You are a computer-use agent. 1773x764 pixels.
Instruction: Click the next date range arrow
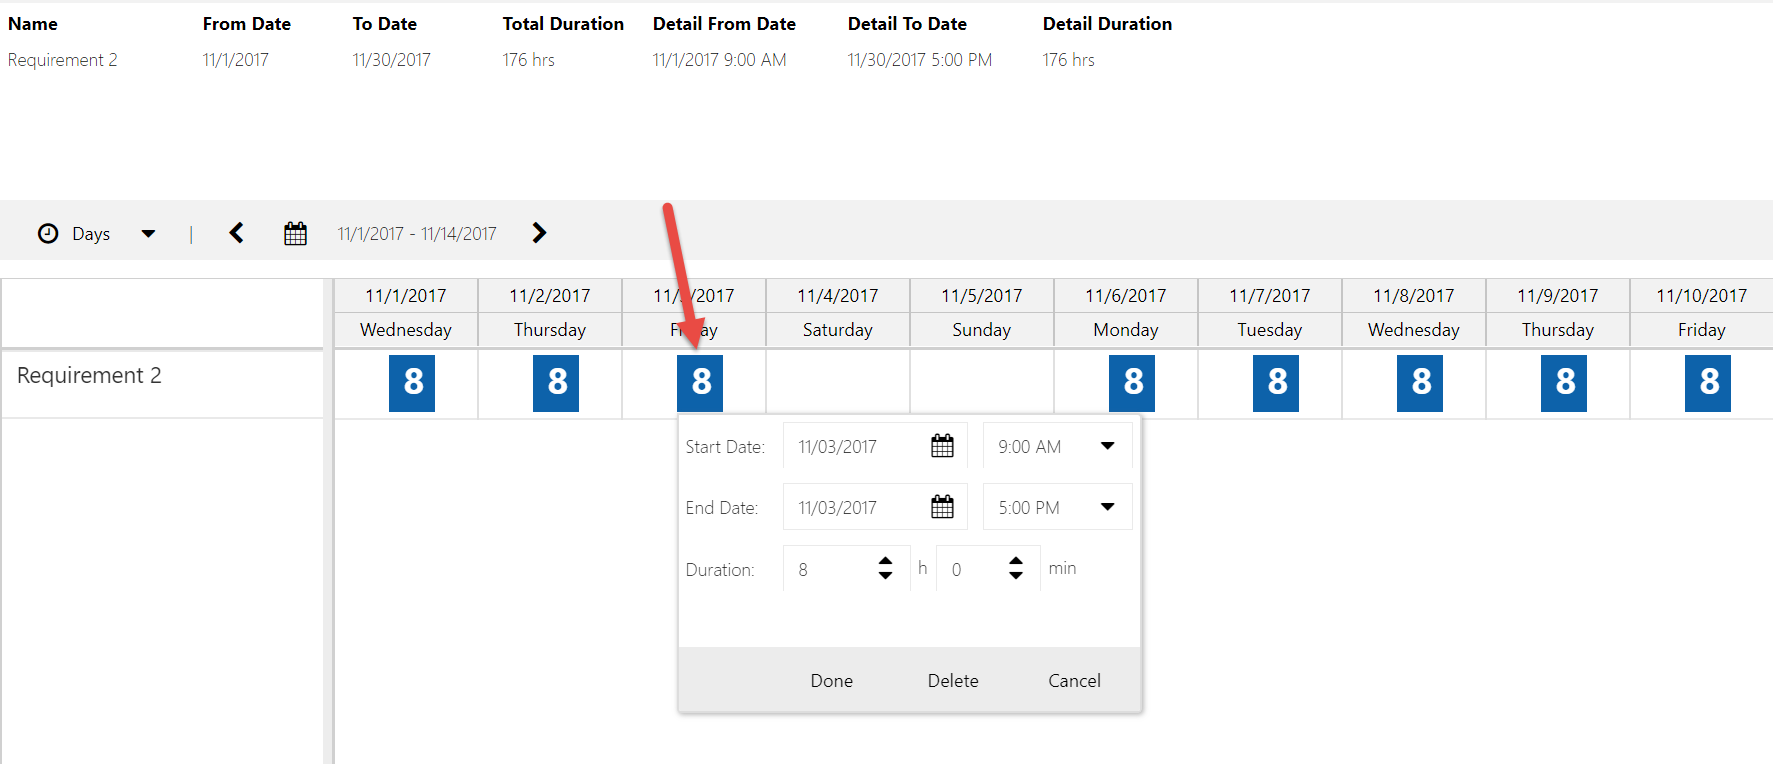click(539, 233)
